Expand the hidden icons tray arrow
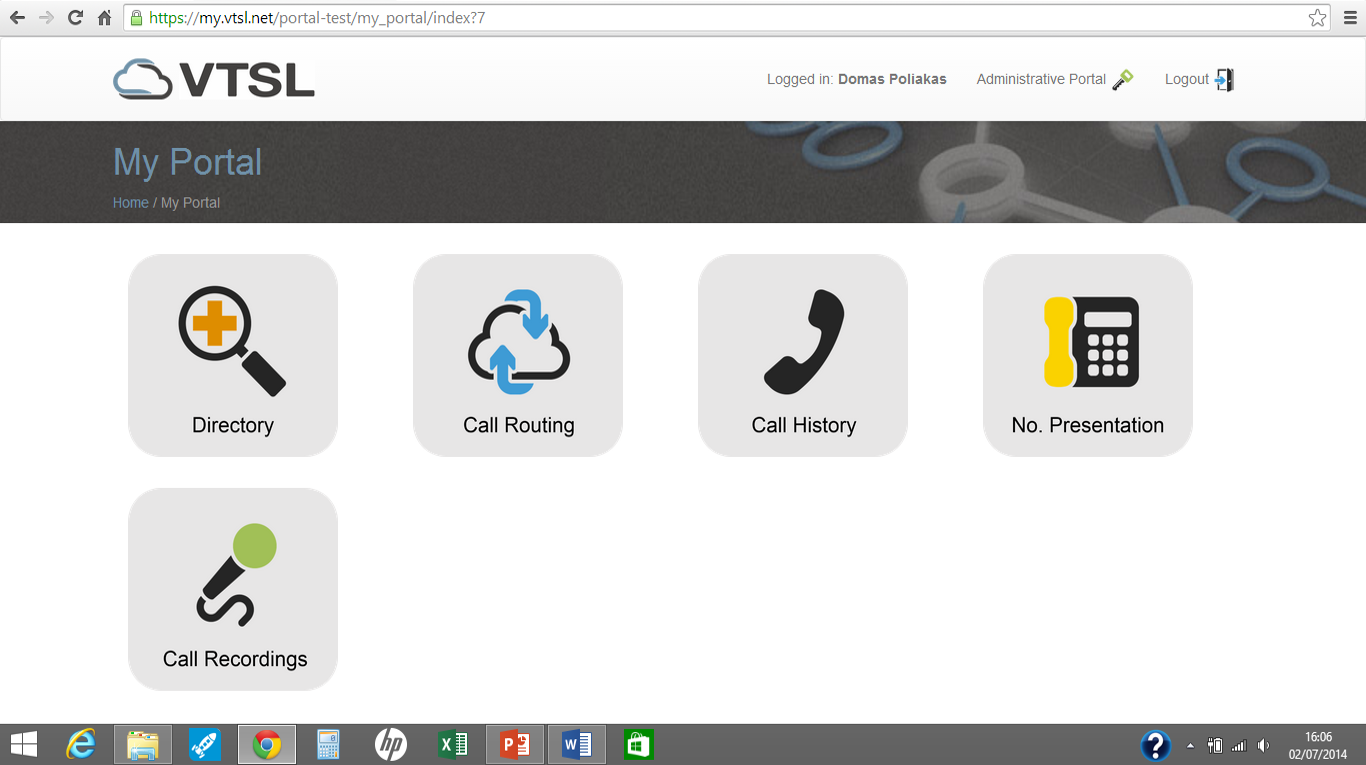The height and width of the screenshot is (765, 1366). [1189, 744]
